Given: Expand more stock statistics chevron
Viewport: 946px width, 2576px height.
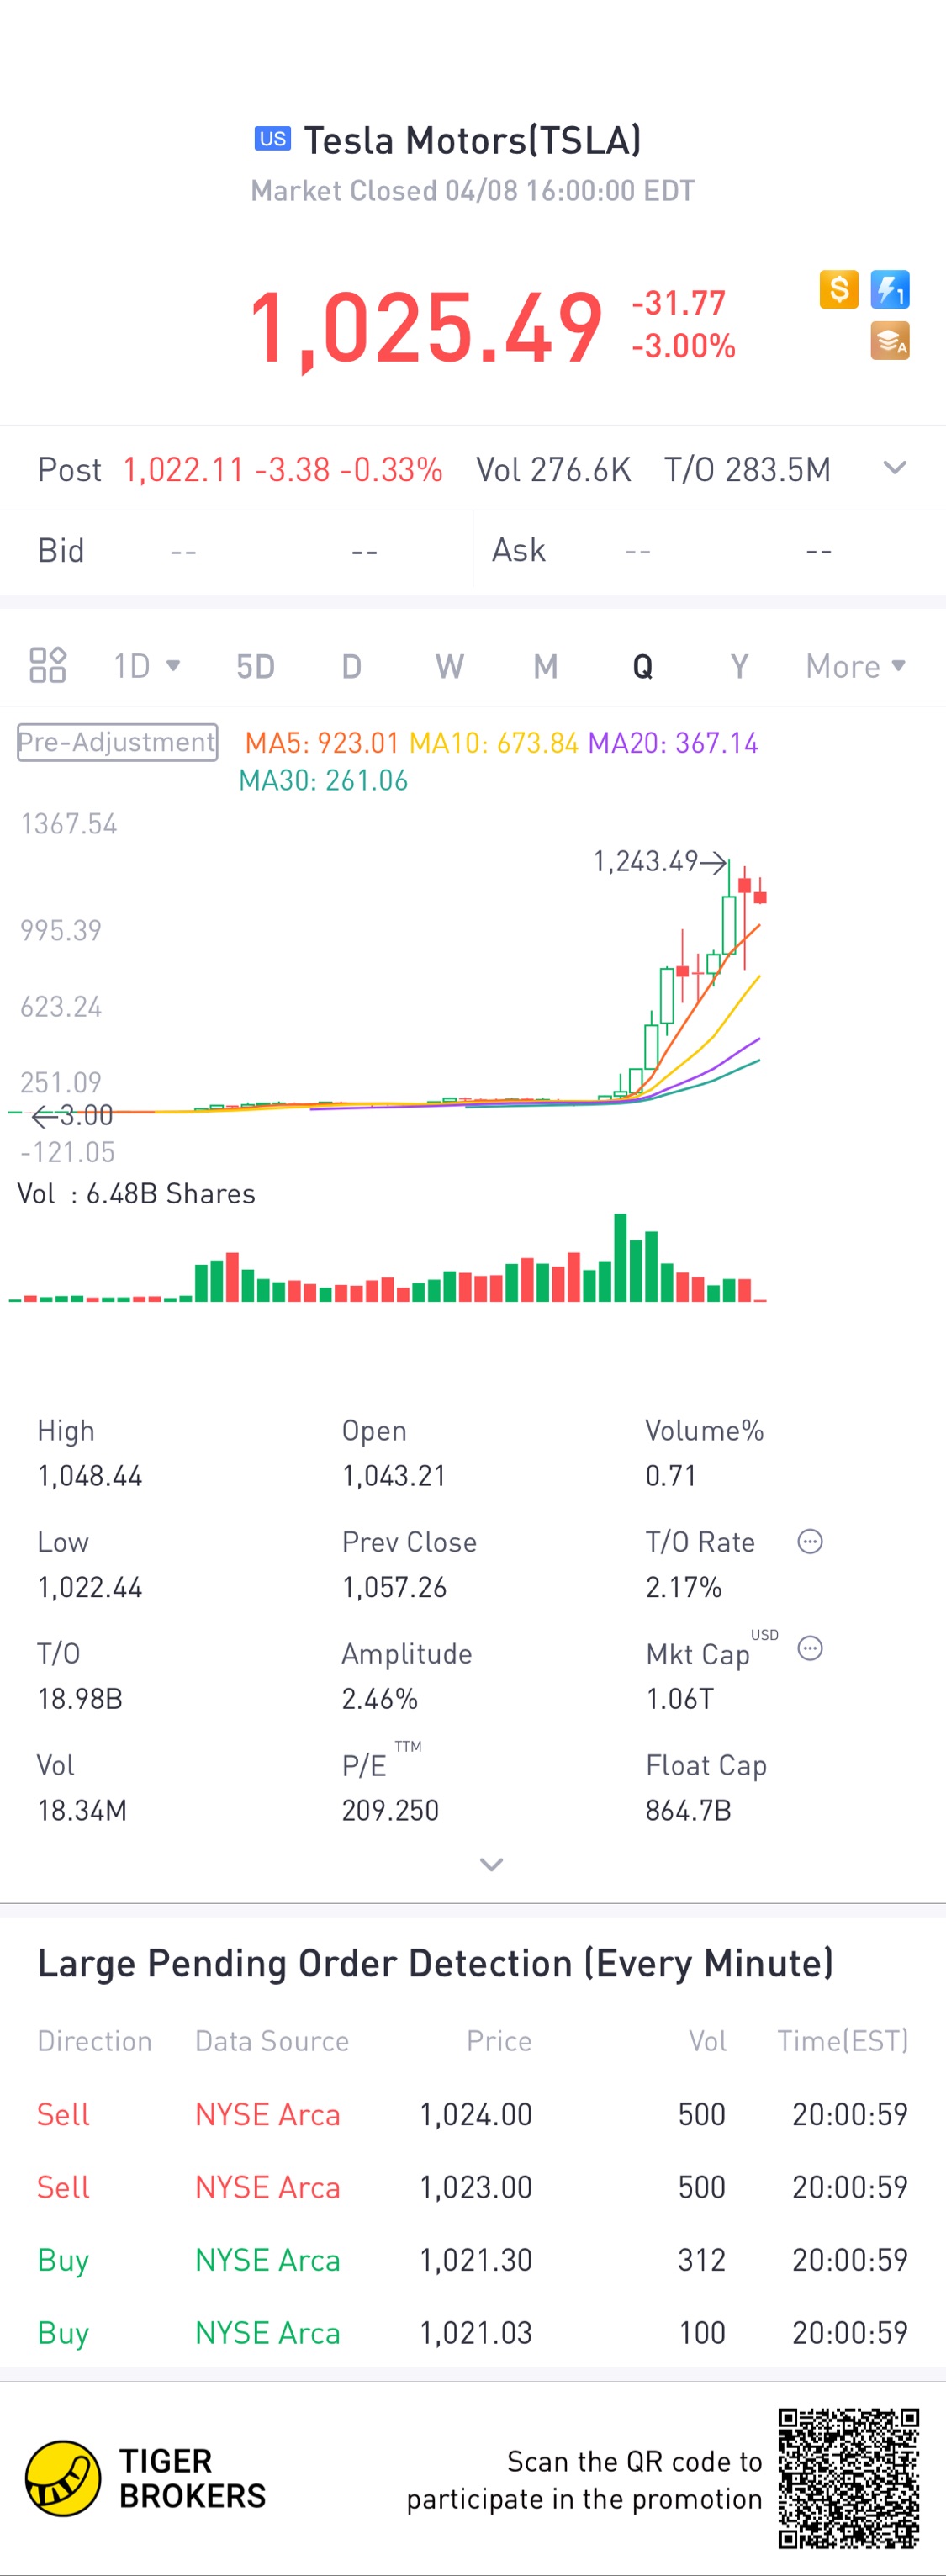Looking at the screenshot, I should [491, 1864].
